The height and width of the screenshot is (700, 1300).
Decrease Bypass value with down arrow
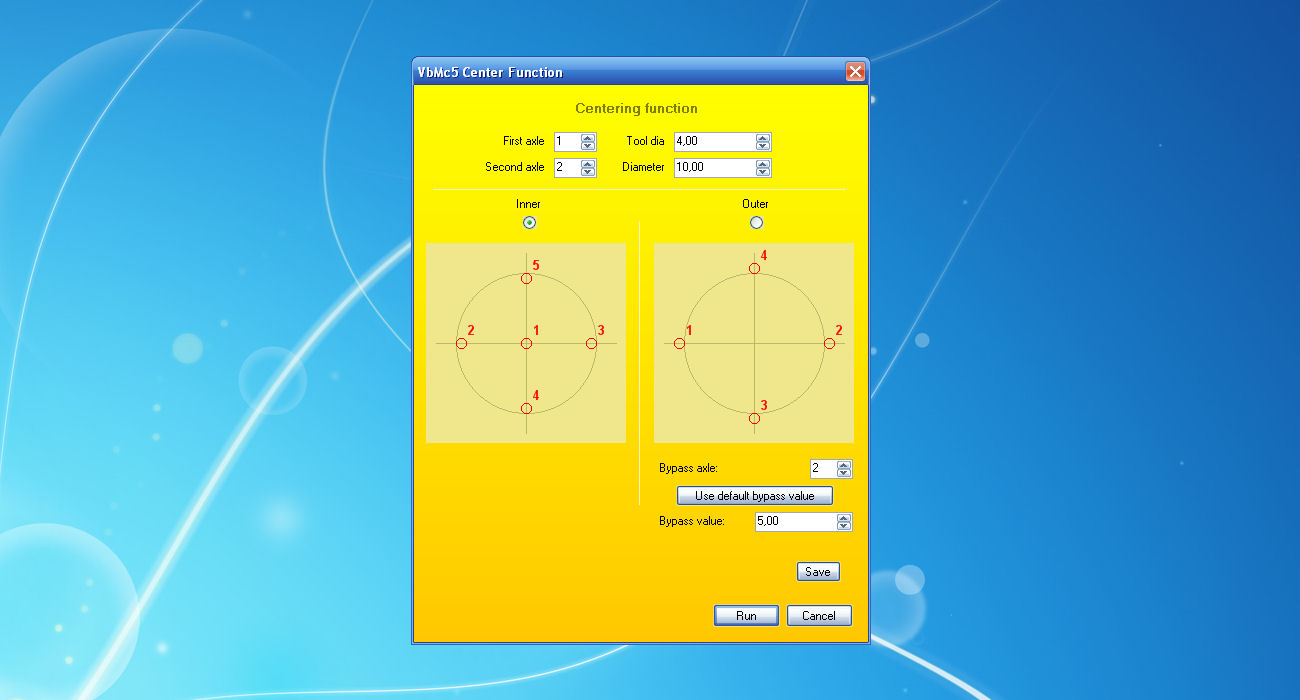click(844, 526)
